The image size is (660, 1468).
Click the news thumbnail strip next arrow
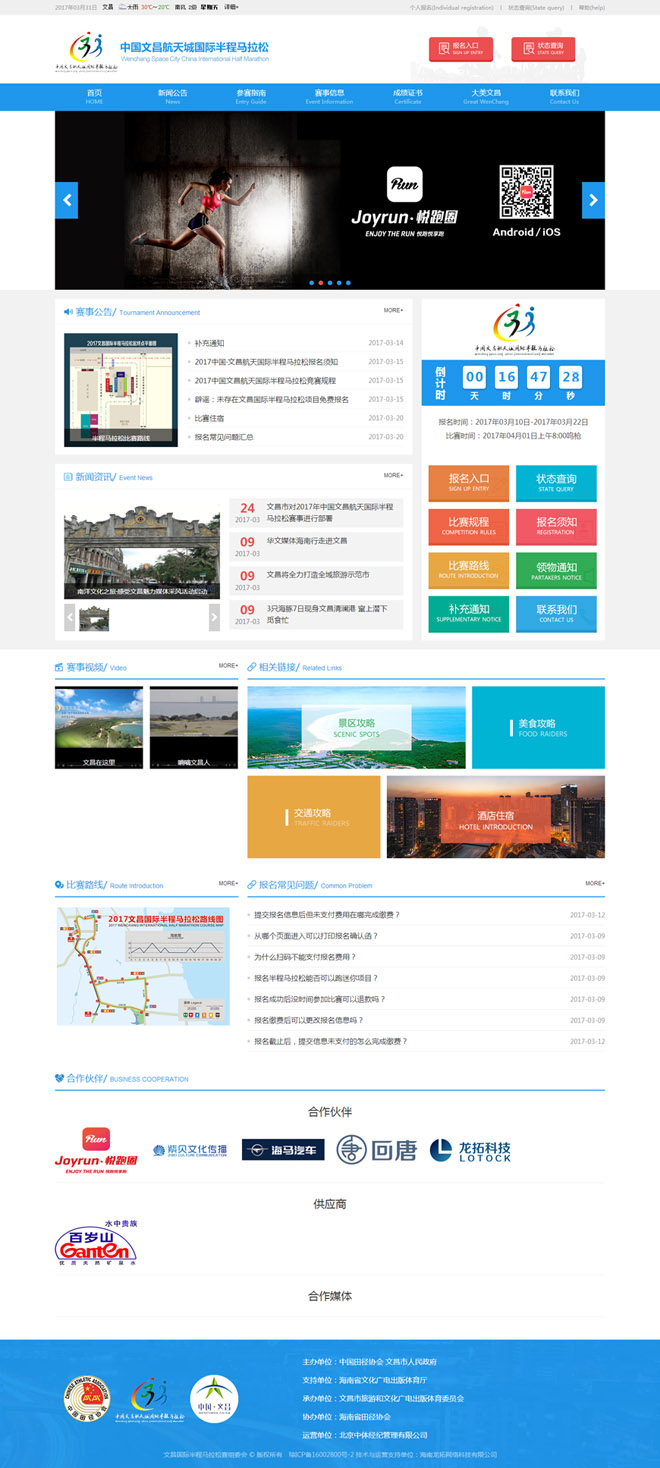[x=214, y=618]
